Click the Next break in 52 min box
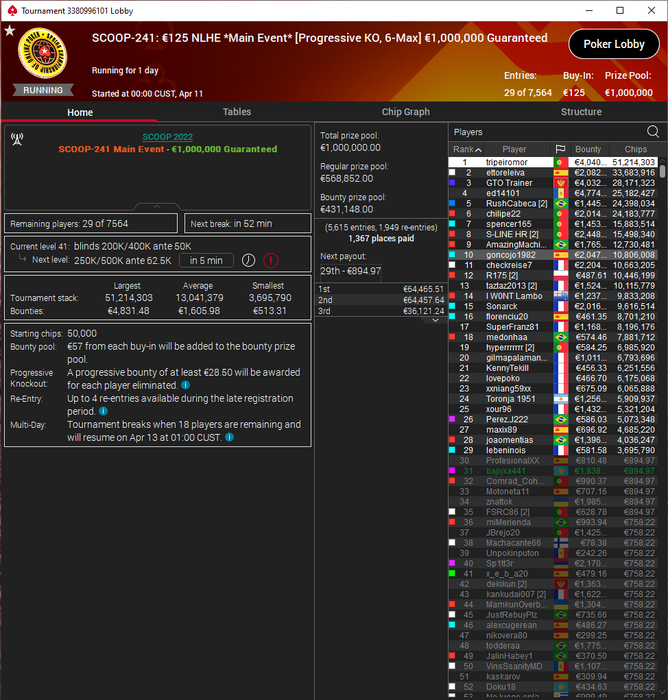The image size is (668, 700). tap(247, 223)
